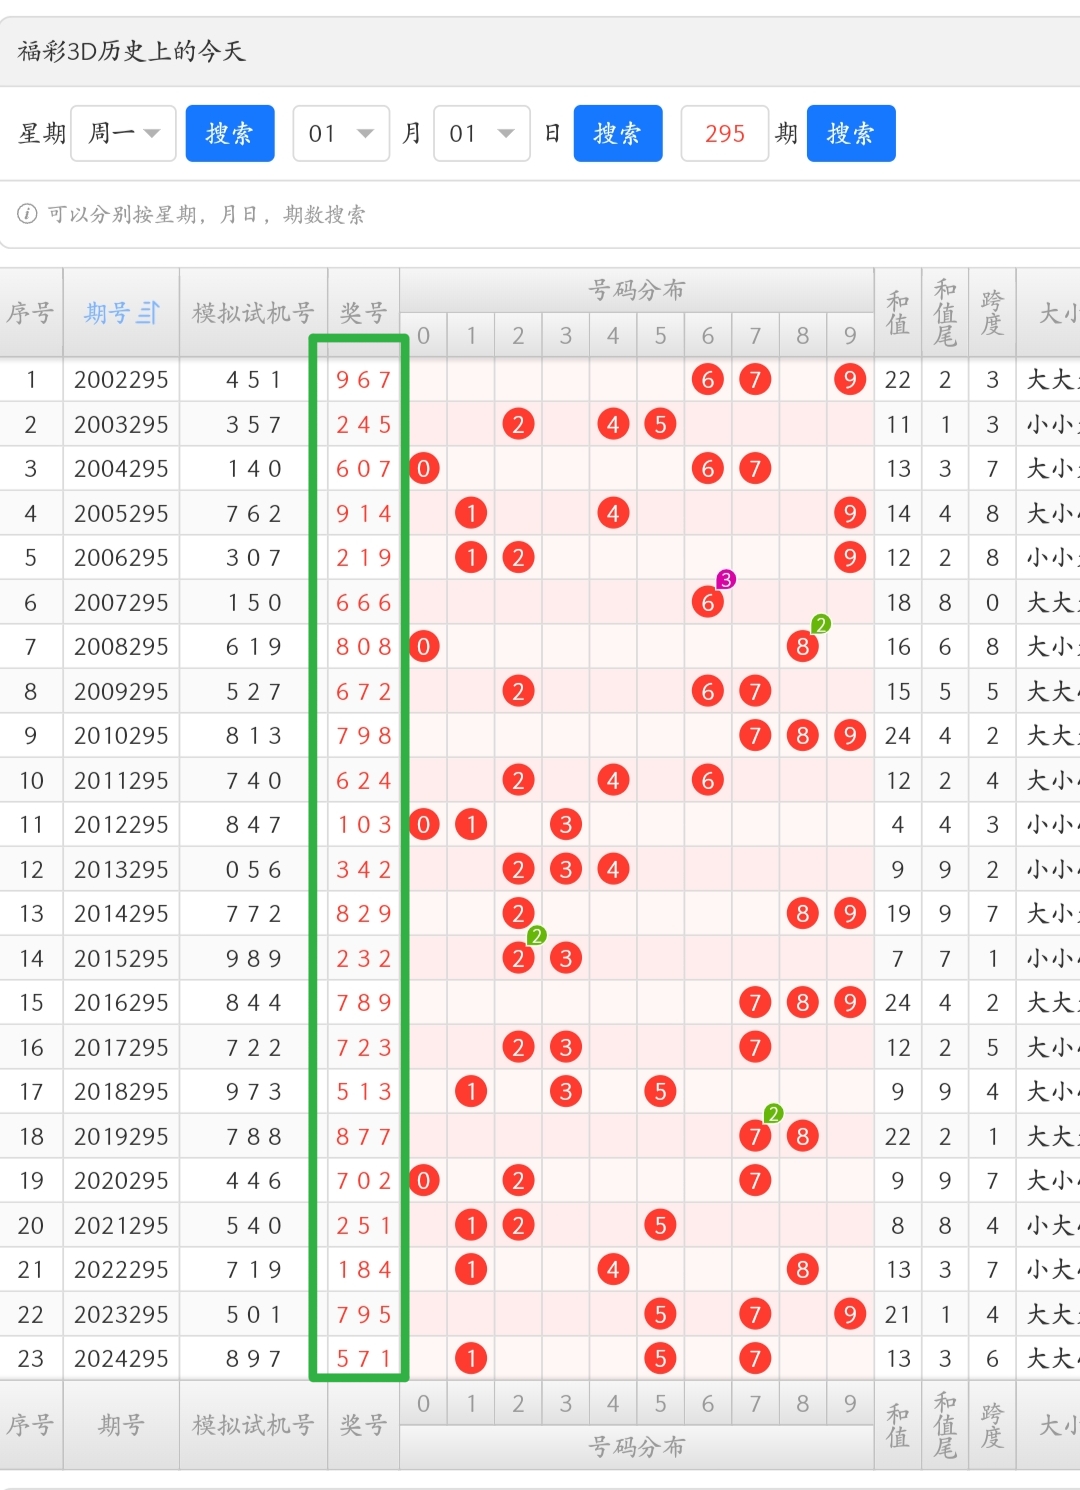This screenshot has width=1080, height=1490.
Task: Expand the month dropdown before 月
Action: (341, 133)
